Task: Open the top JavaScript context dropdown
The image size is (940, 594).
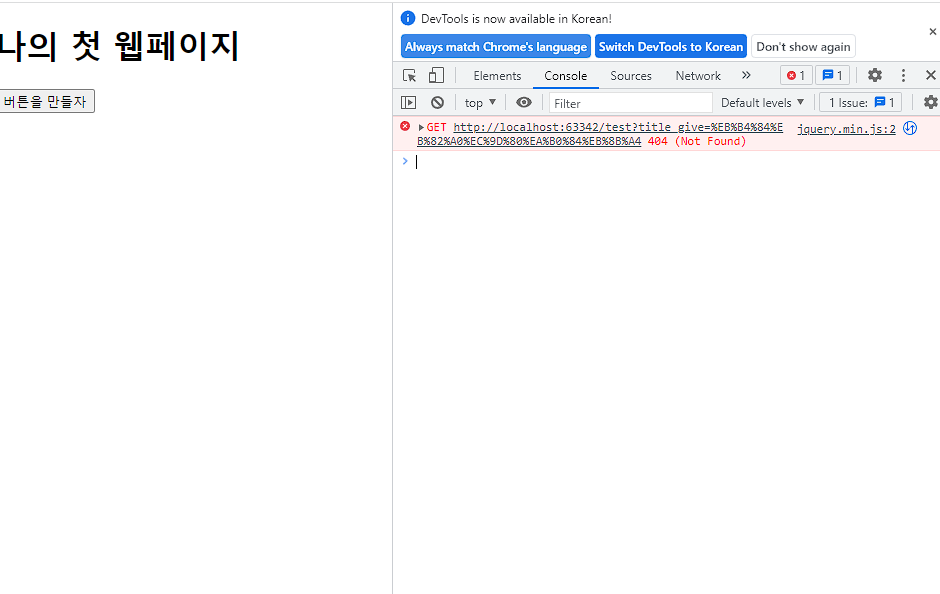Action: click(x=480, y=102)
